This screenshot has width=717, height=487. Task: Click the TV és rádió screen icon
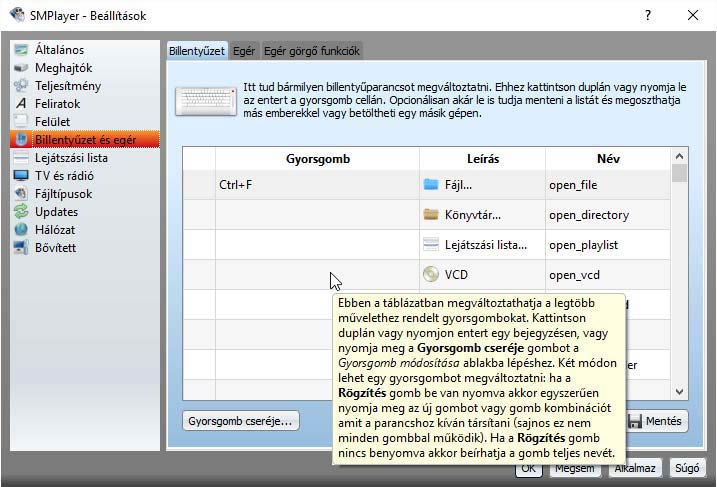(x=21, y=176)
